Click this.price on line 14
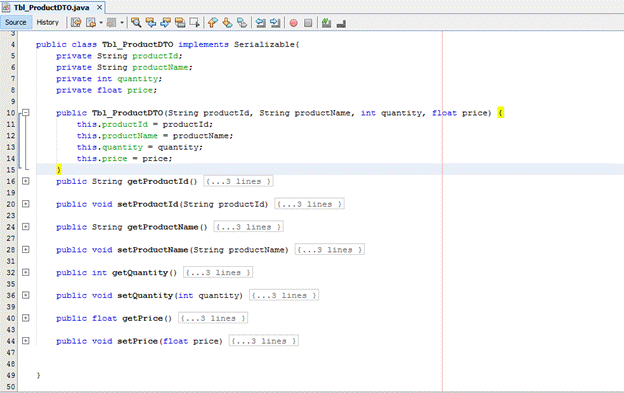624x393 pixels. coord(102,159)
